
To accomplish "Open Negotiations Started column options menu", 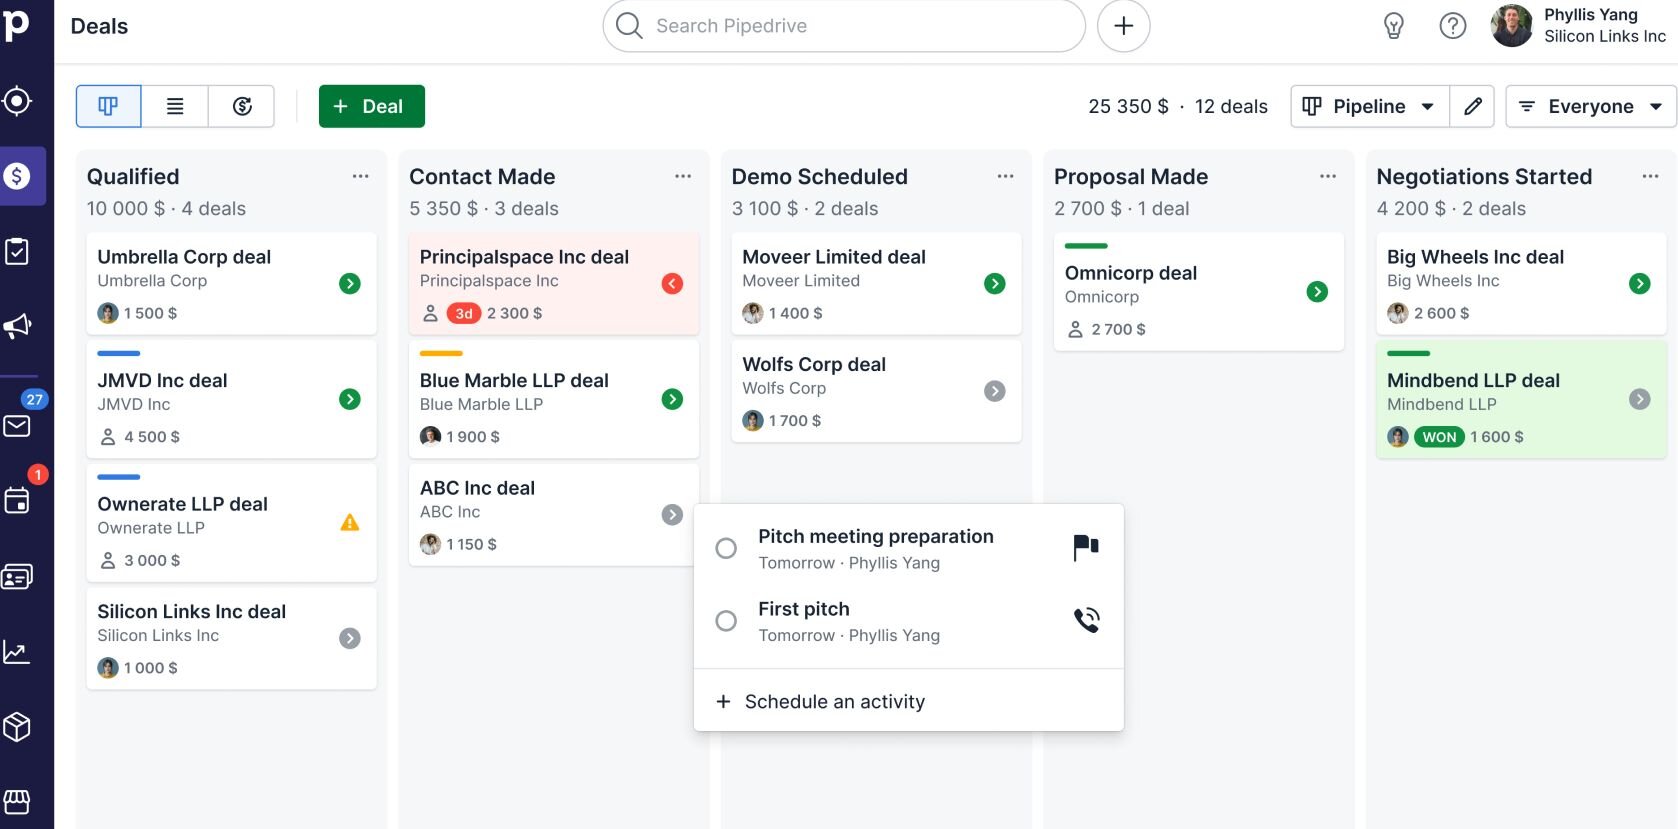I will point(1651,176).
